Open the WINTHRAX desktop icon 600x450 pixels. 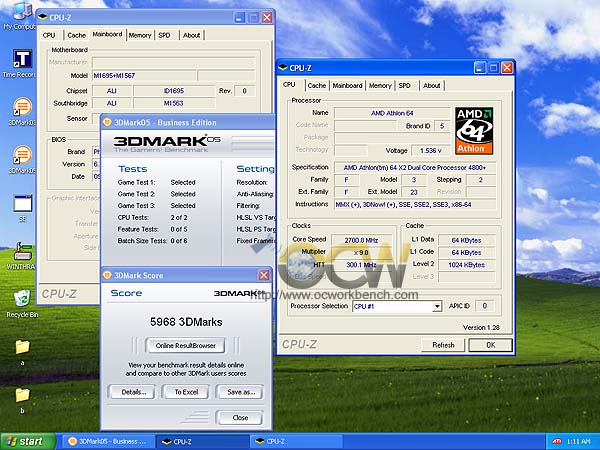tap(22, 256)
